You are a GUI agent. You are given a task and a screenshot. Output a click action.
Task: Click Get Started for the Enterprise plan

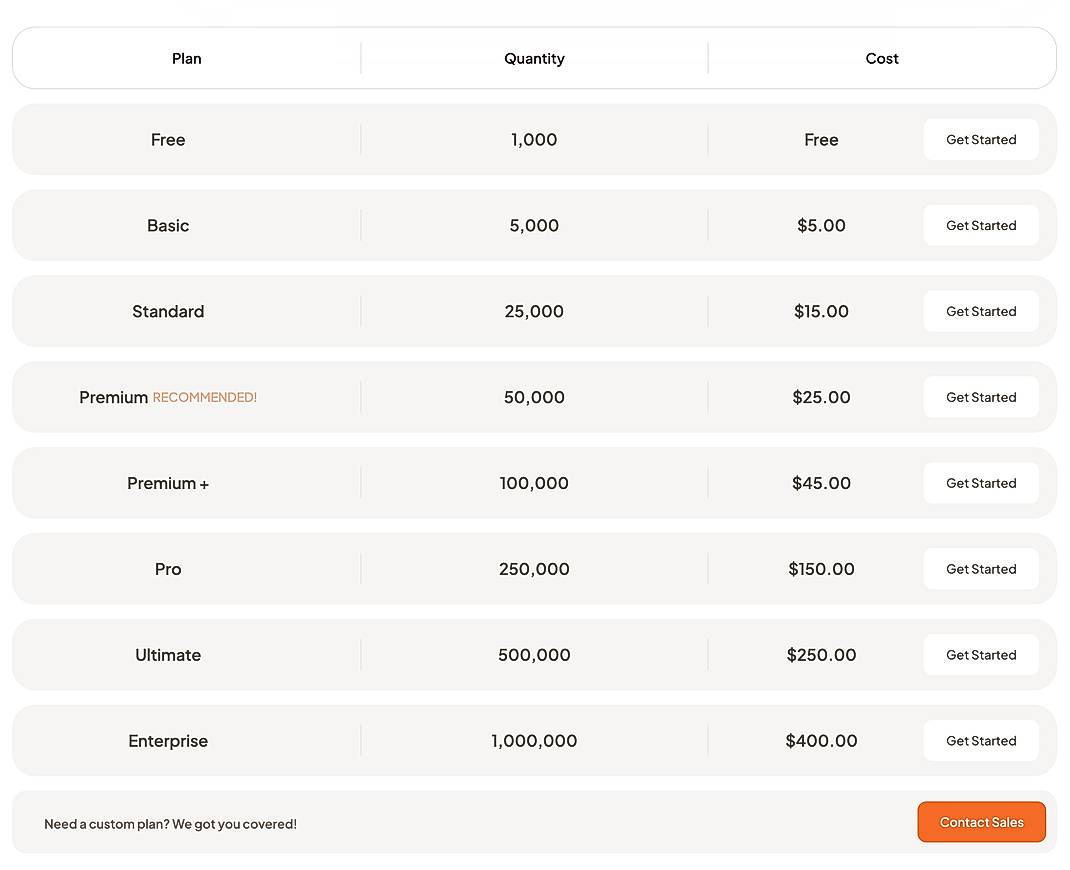[981, 741]
